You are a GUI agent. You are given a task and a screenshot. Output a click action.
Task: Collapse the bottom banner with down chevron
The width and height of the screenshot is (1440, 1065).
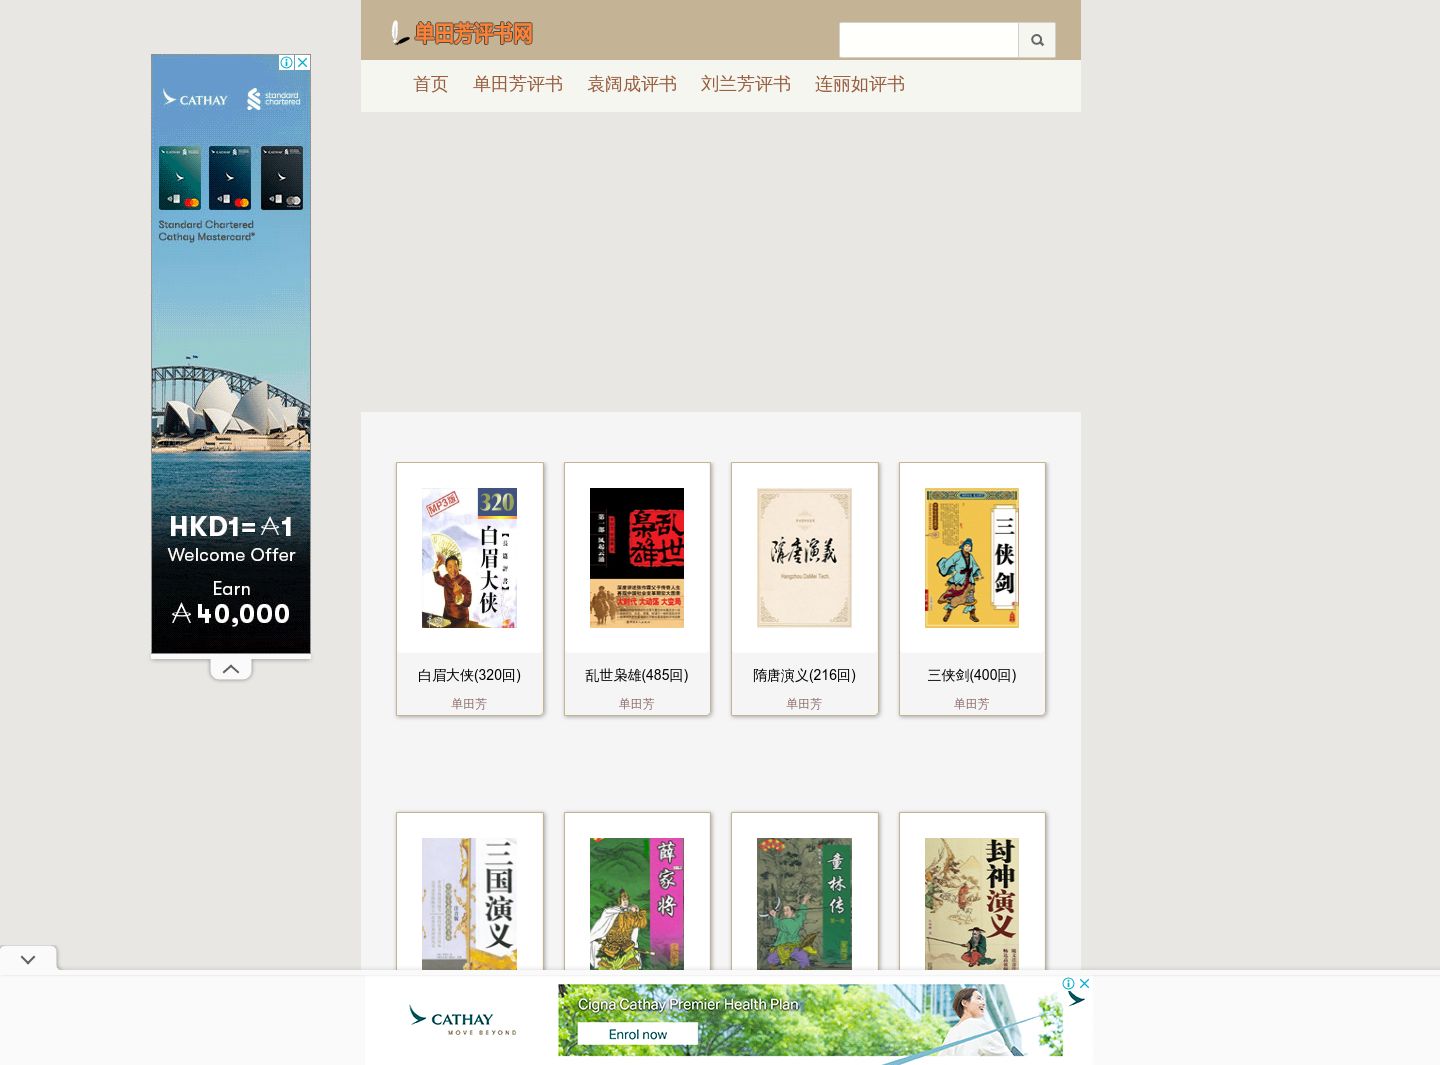pos(28,959)
